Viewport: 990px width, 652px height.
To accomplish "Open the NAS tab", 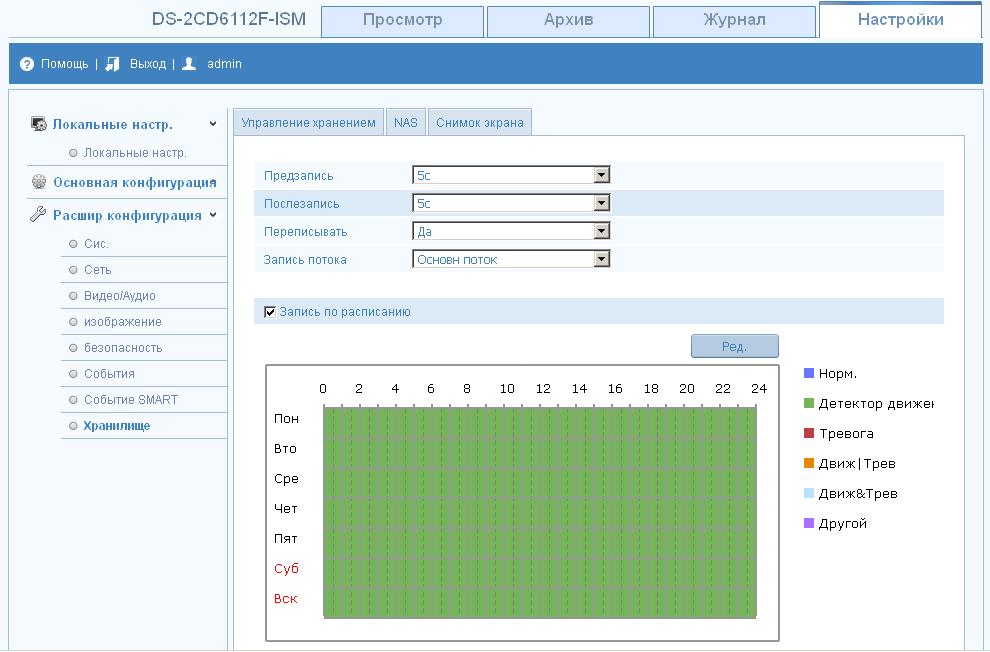I will pyautogui.click(x=406, y=123).
